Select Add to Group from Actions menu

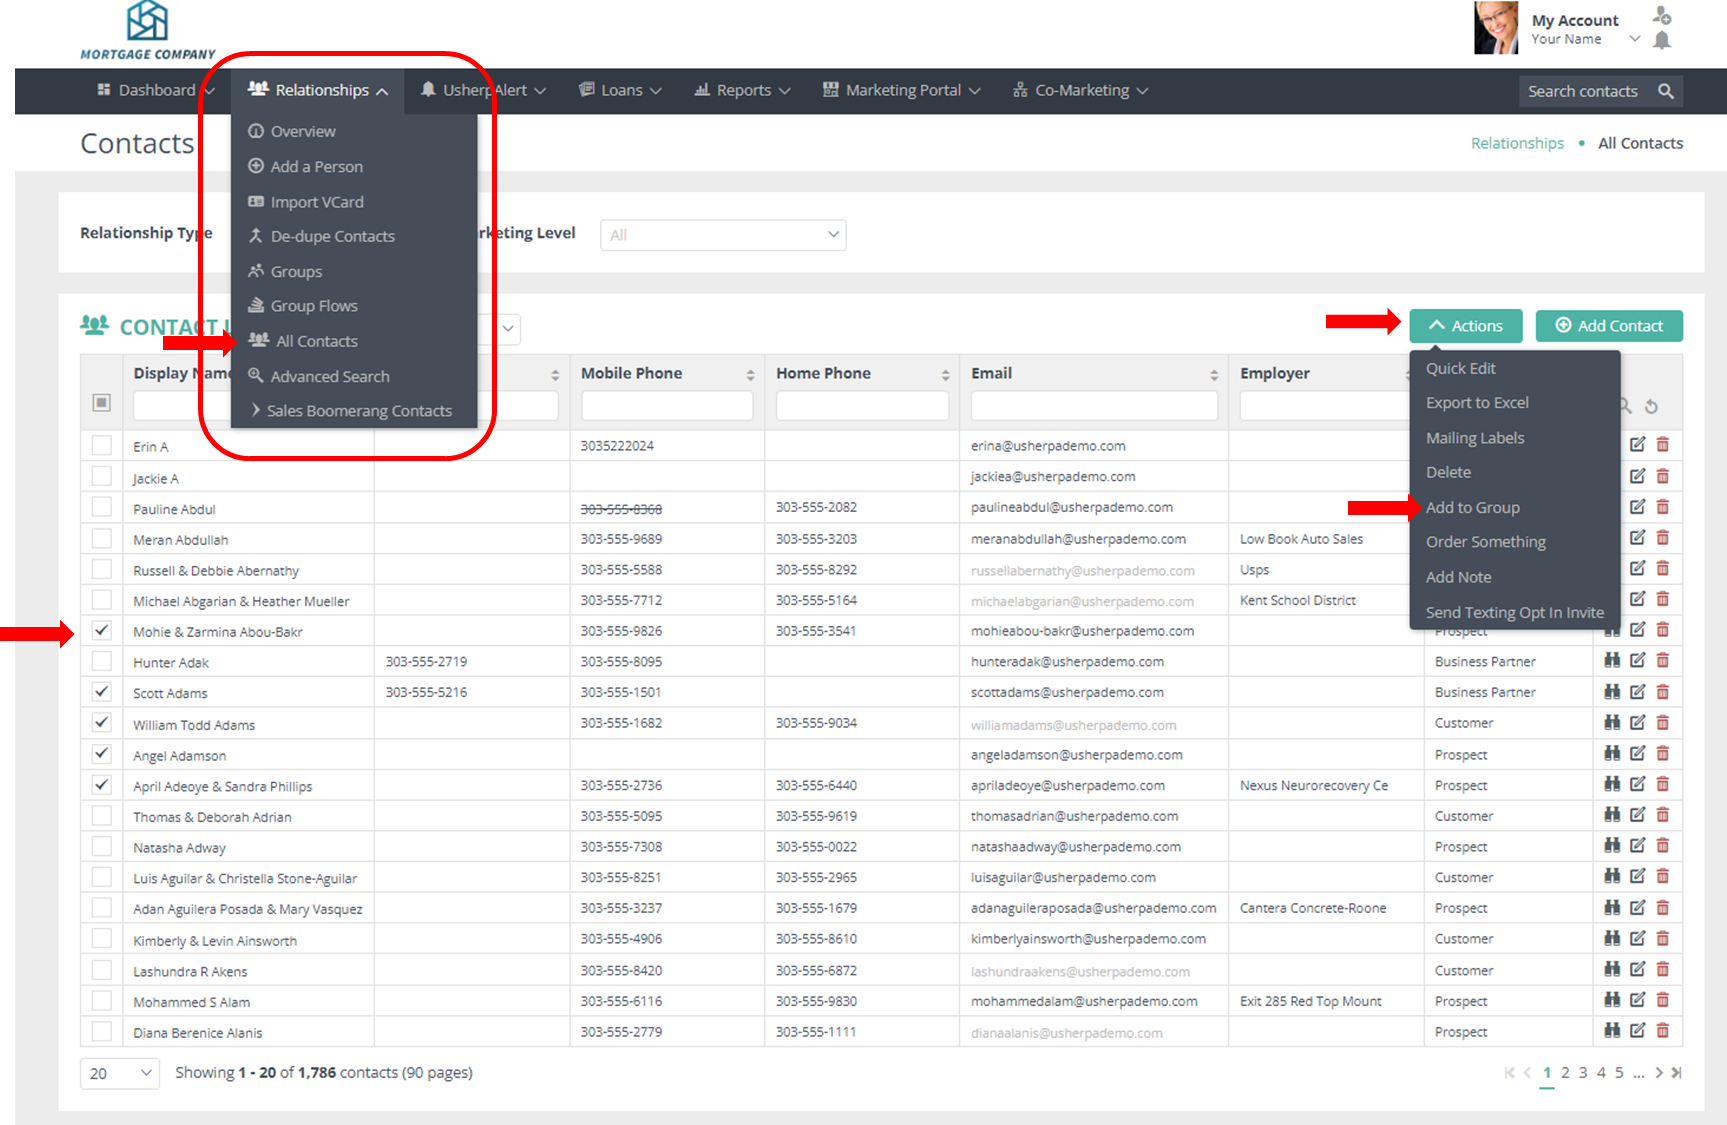click(1472, 508)
